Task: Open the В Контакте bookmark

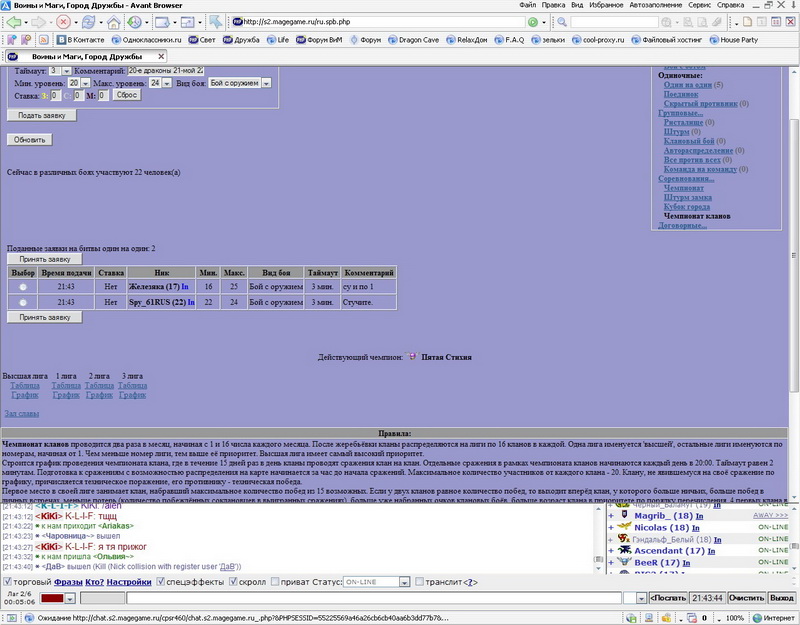Action: 81,40
